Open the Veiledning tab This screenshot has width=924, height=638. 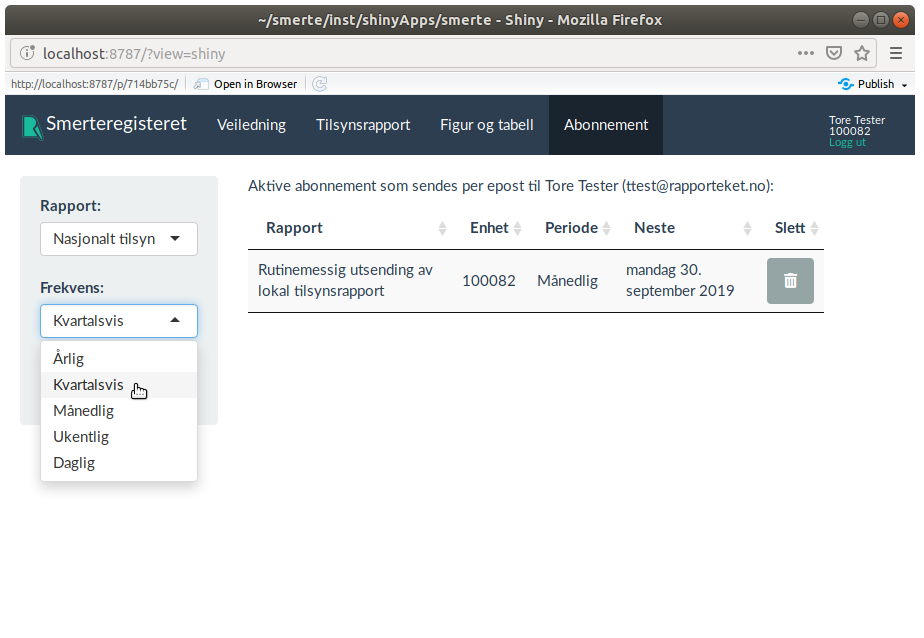pos(251,125)
